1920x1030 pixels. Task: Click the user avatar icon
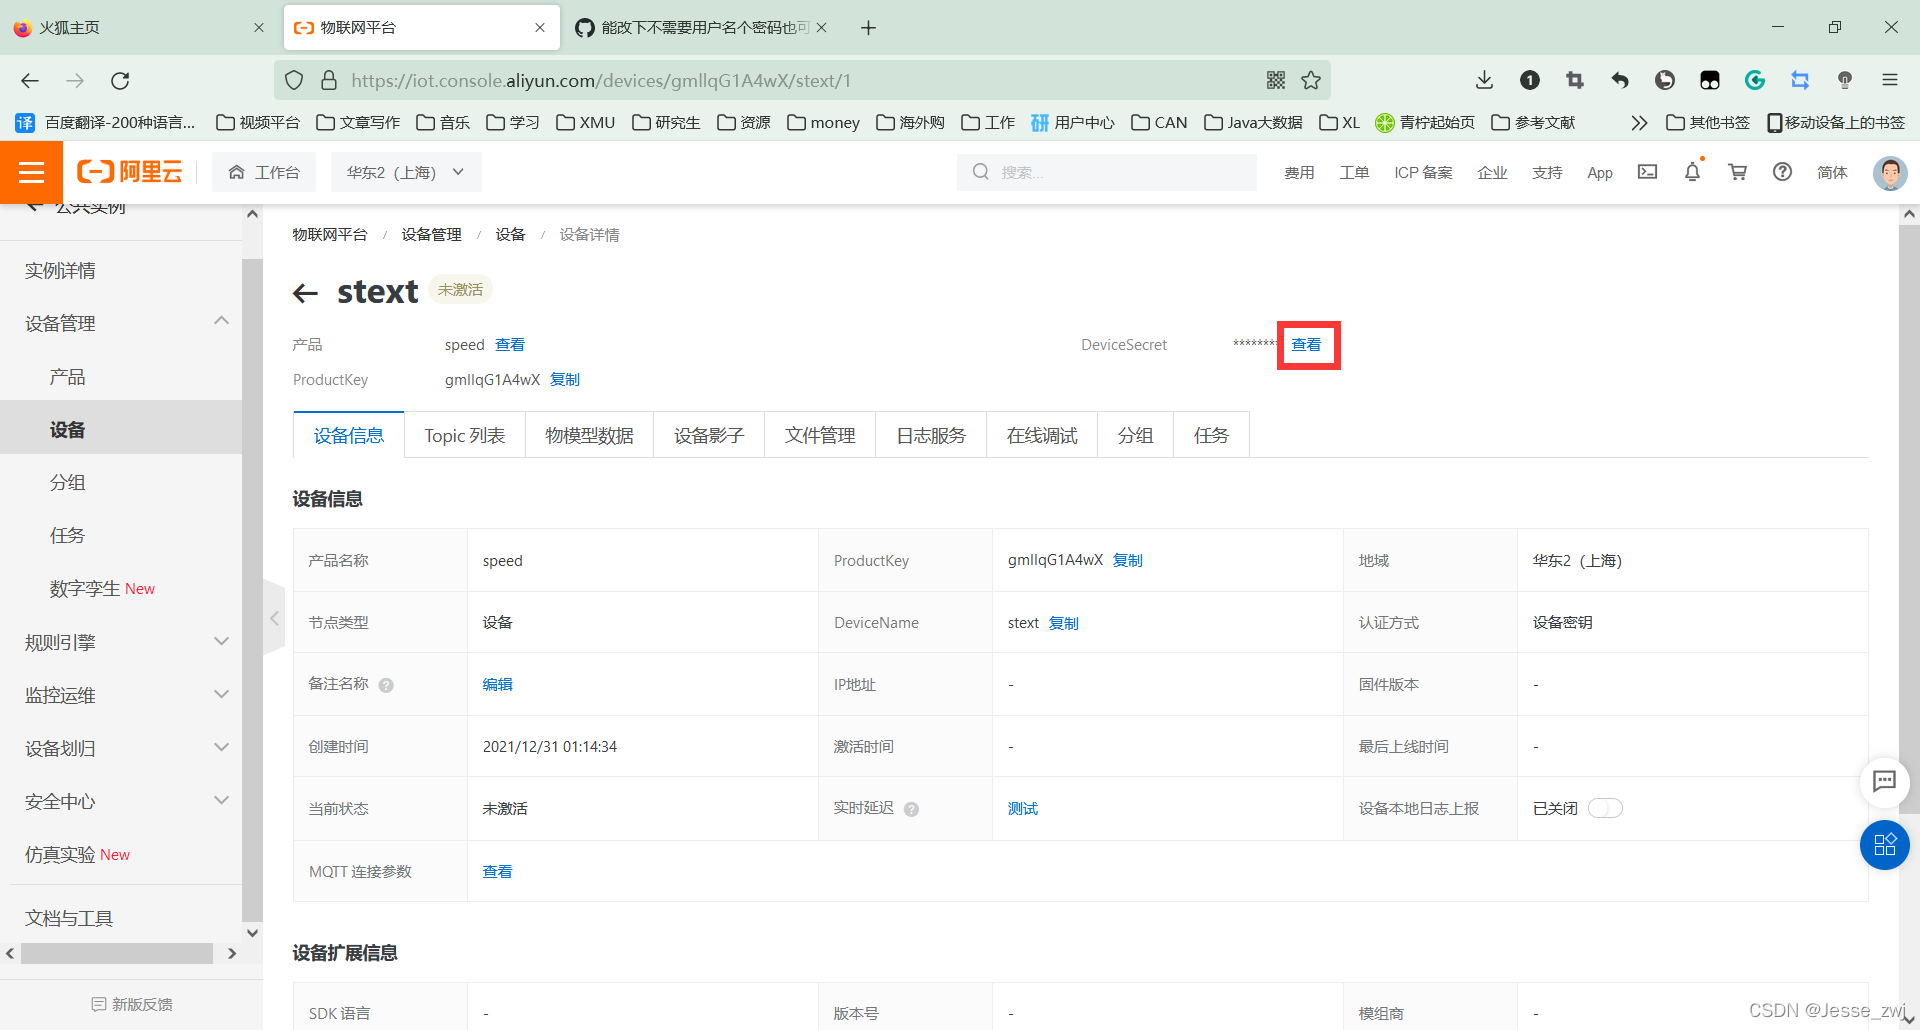(x=1889, y=172)
